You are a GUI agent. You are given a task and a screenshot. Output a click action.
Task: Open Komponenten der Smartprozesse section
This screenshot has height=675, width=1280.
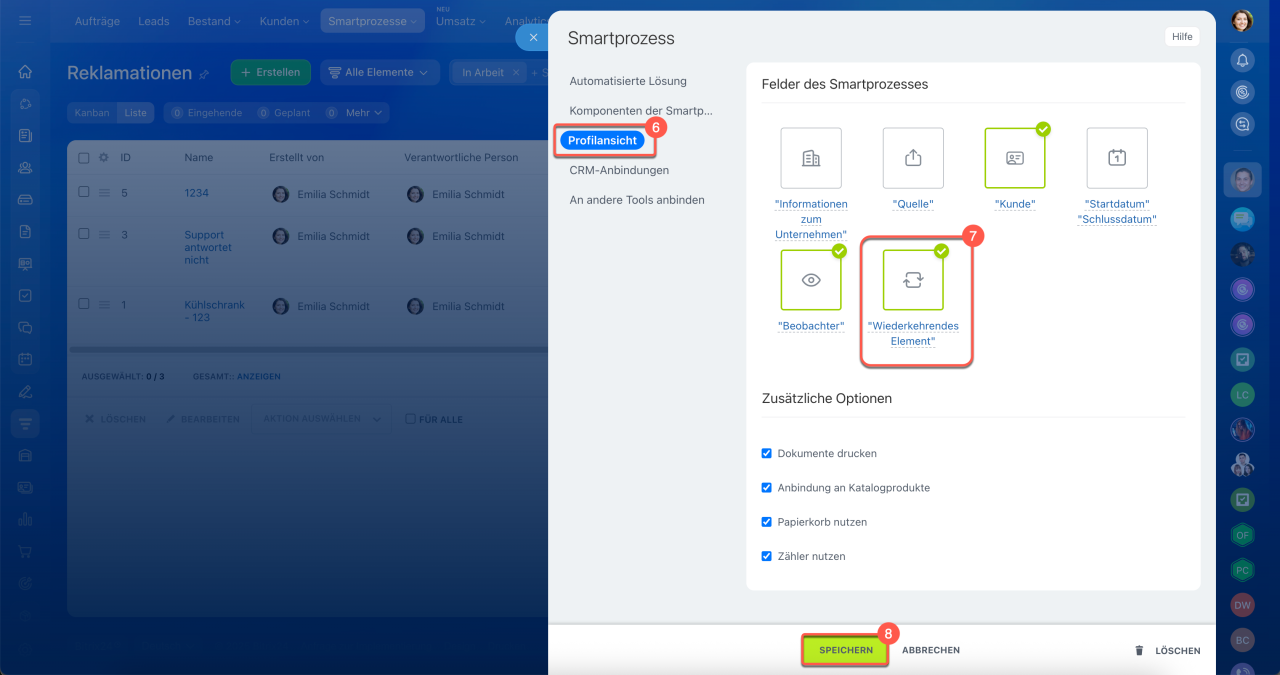[641, 111]
